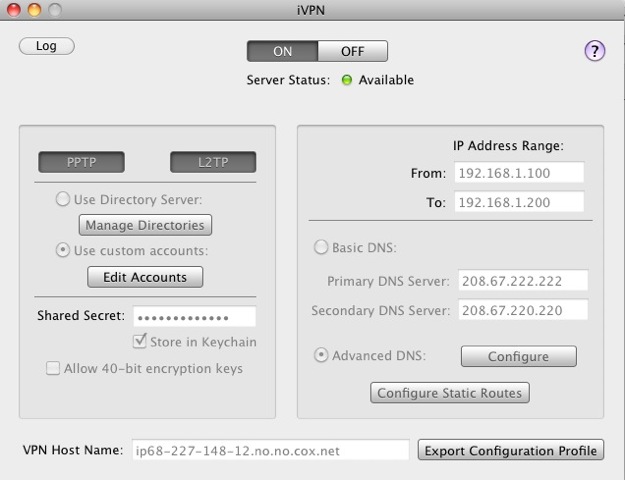The image size is (625, 480).
Task: Enable Allow 40-bit encryption keys
Action: [x=53, y=368]
